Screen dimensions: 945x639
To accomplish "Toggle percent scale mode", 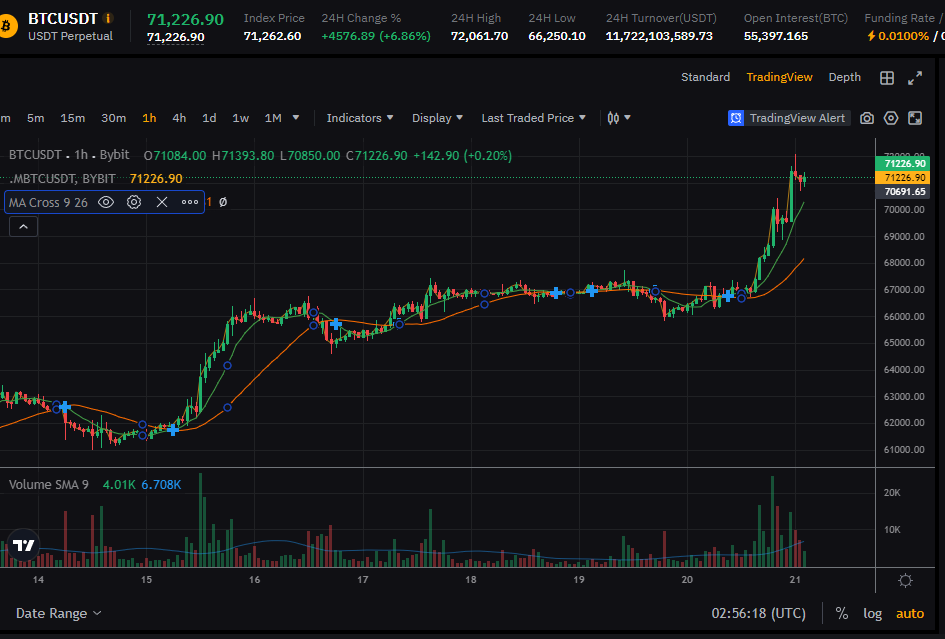I will coord(842,614).
